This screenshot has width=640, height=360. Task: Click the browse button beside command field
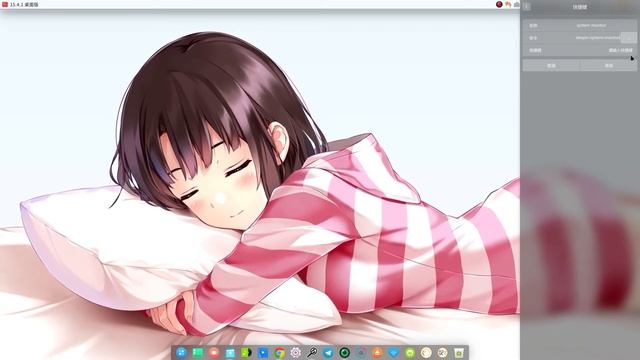pos(629,38)
